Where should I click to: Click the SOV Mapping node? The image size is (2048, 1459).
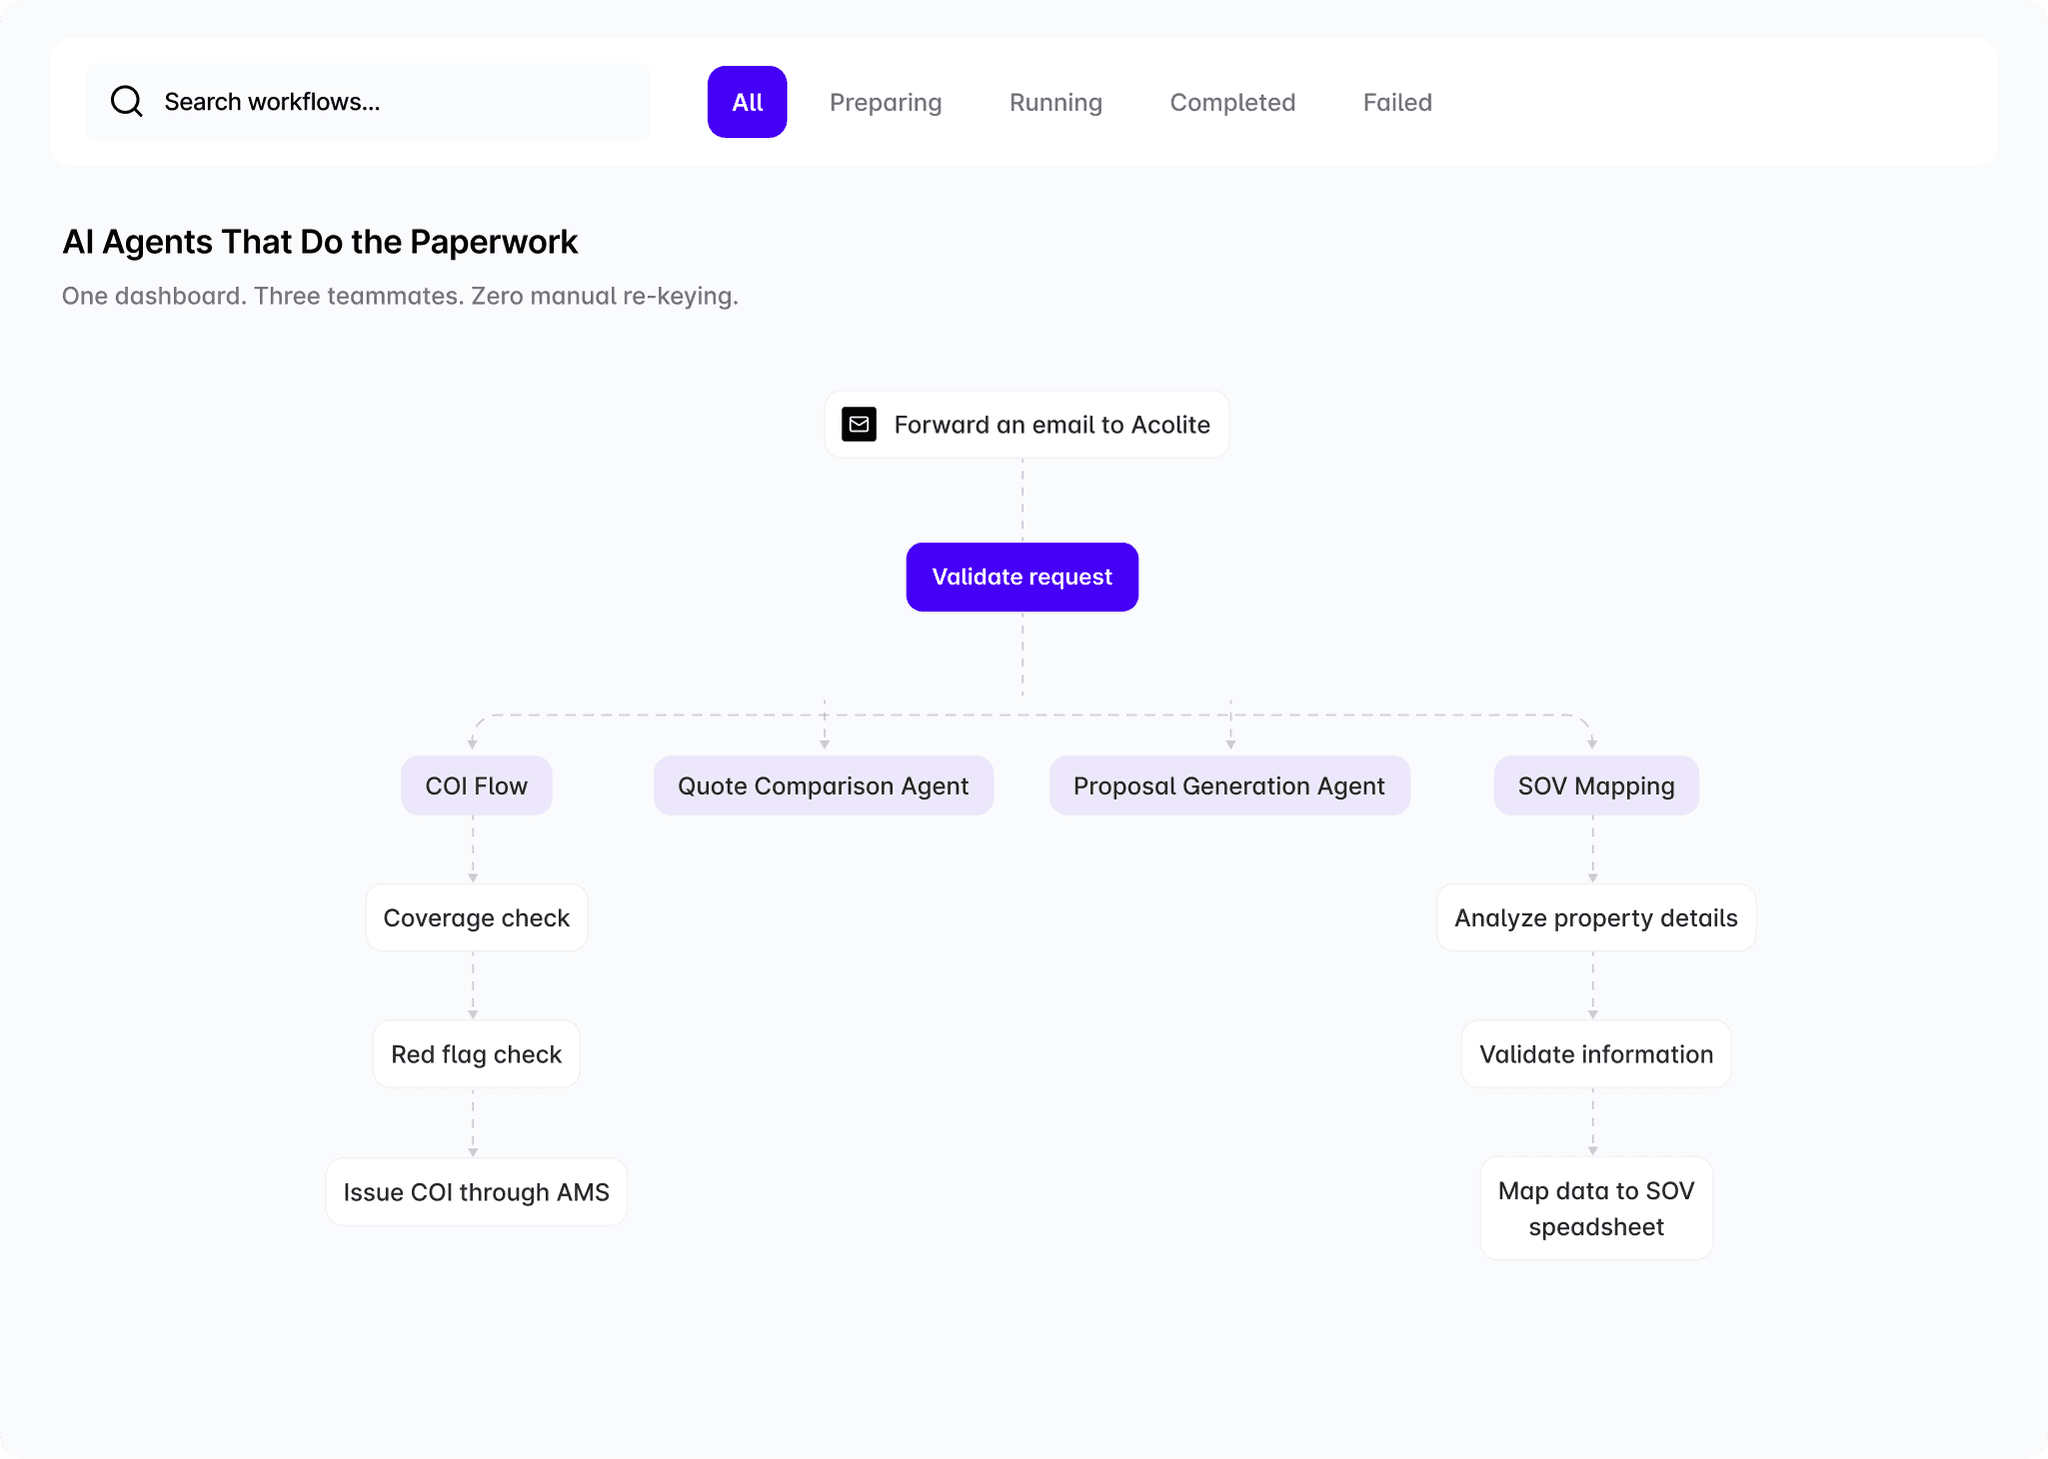click(1595, 785)
